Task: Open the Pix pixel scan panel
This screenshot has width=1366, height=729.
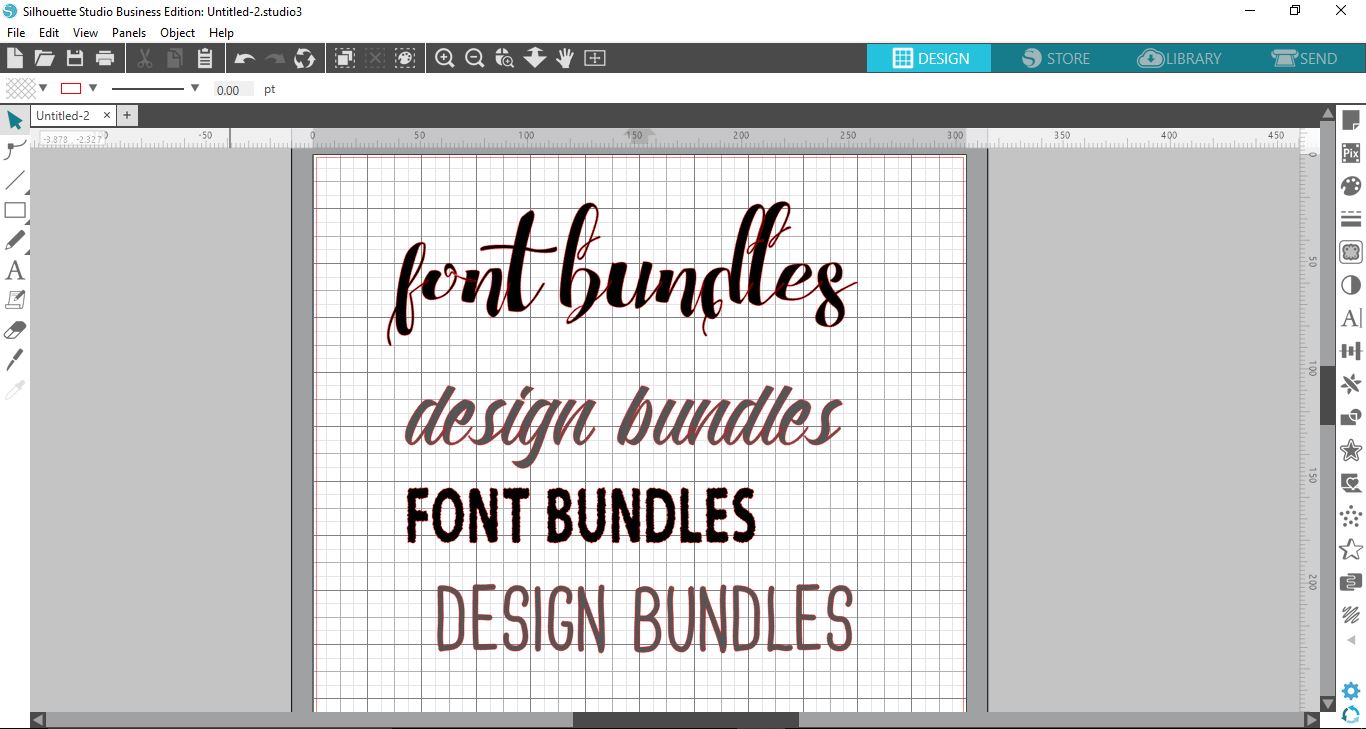Action: pos(1351,154)
